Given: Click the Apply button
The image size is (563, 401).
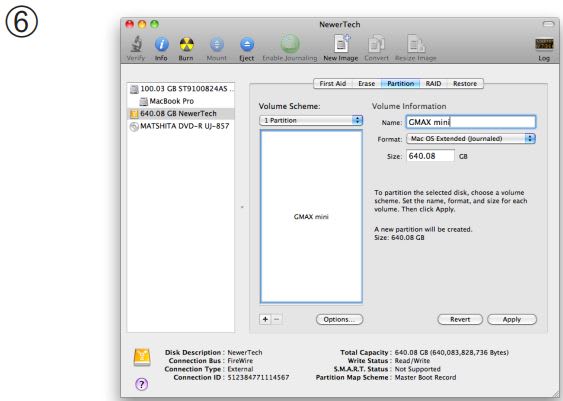Looking at the screenshot, I should pyautogui.click(x=512, y=320).
